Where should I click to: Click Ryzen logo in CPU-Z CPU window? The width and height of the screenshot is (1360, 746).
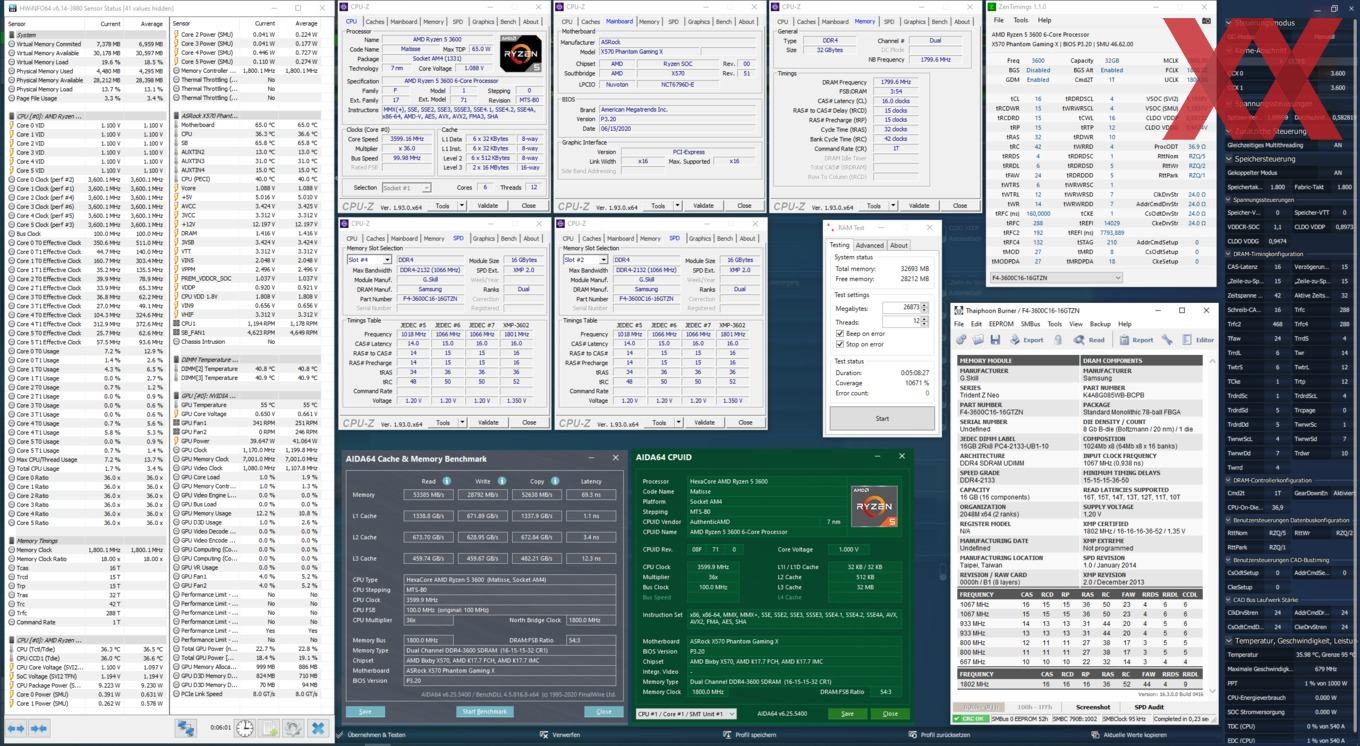click(x=520, y=54)
